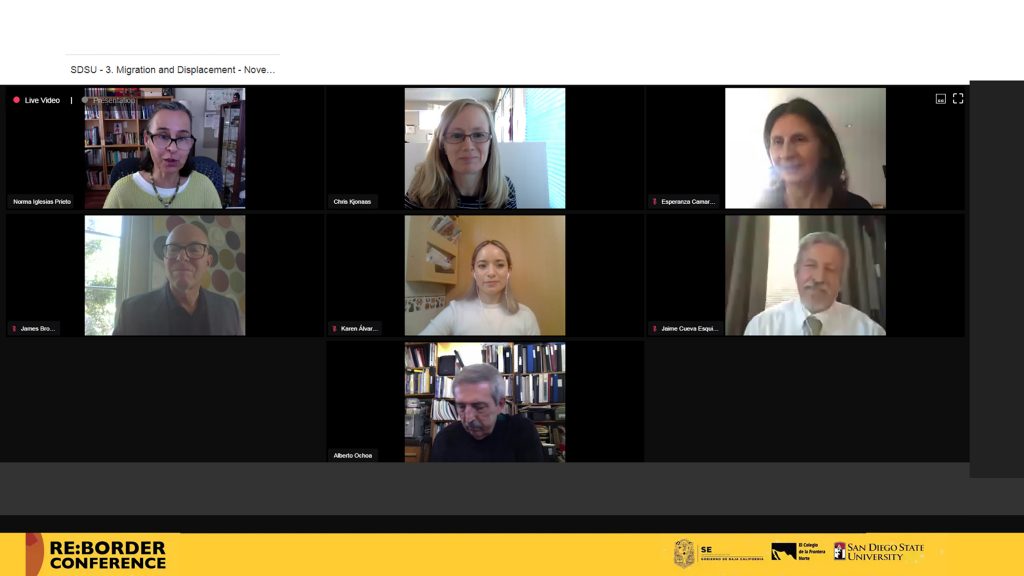Click muted mic icon beside James Bro...

pyautogui.click(x=14, y=328)
